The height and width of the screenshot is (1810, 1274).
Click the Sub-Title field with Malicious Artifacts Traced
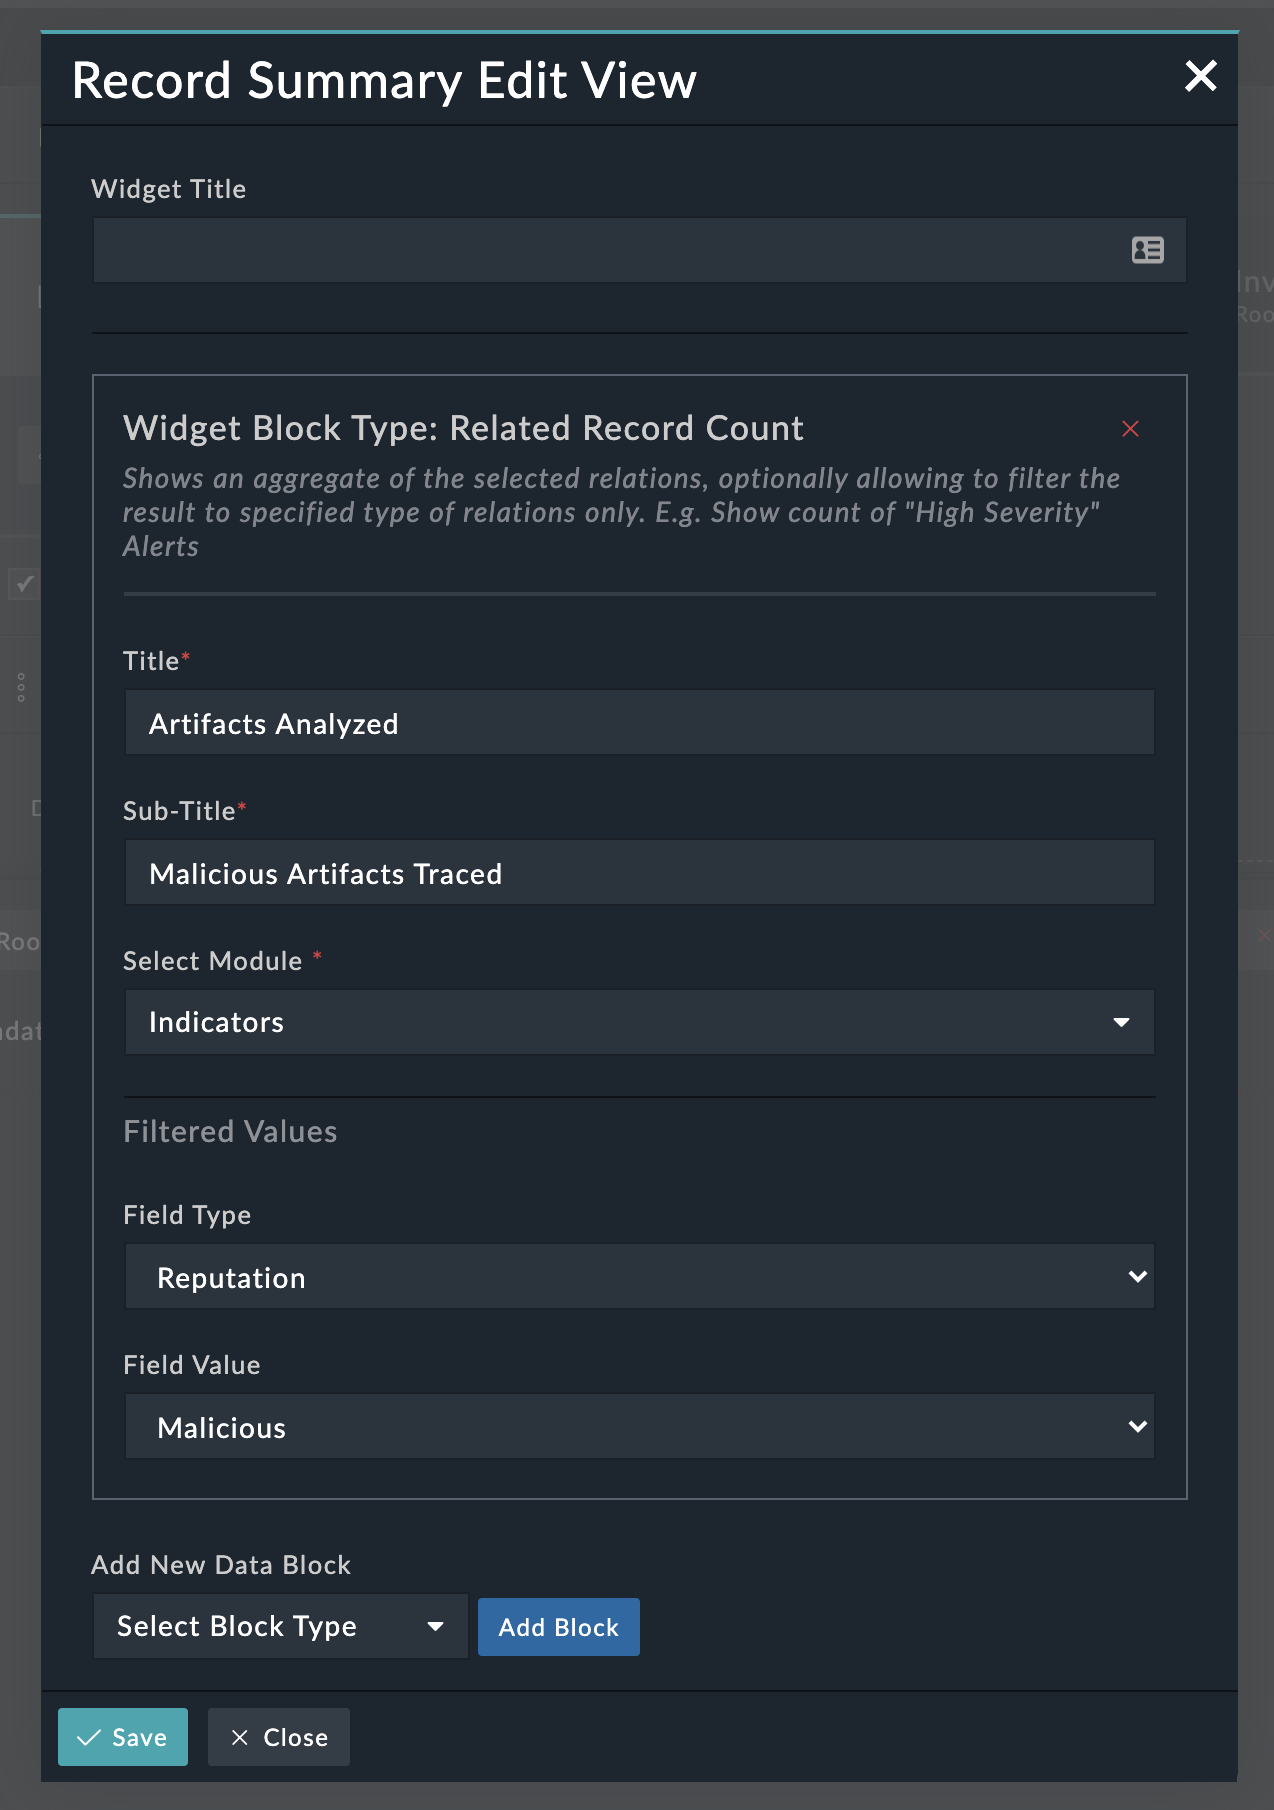(x=639, y=873)
